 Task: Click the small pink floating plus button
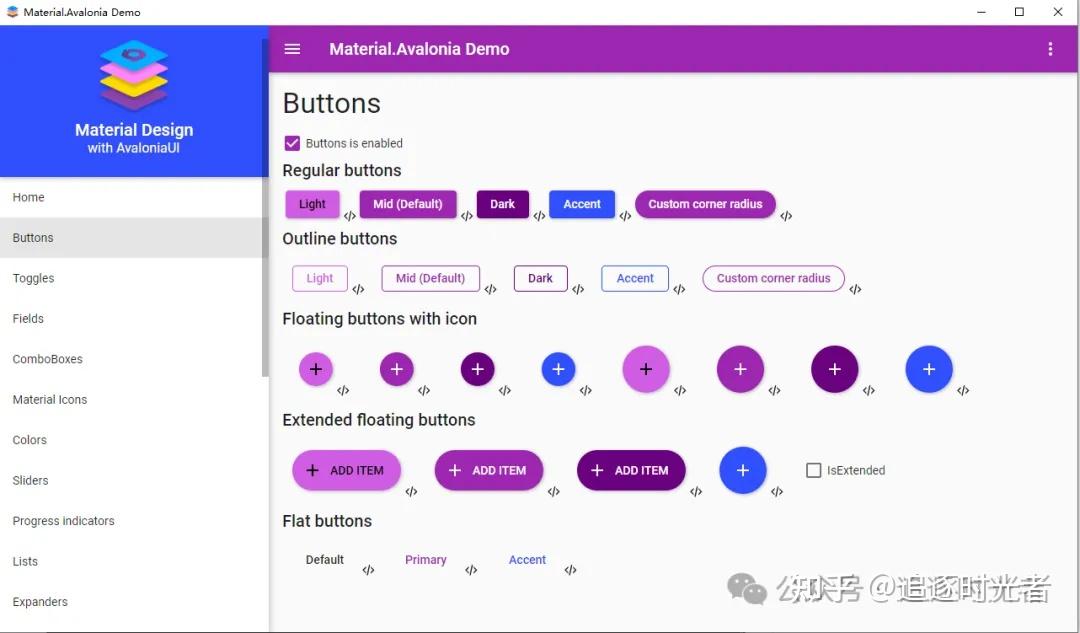click(316, 368)
